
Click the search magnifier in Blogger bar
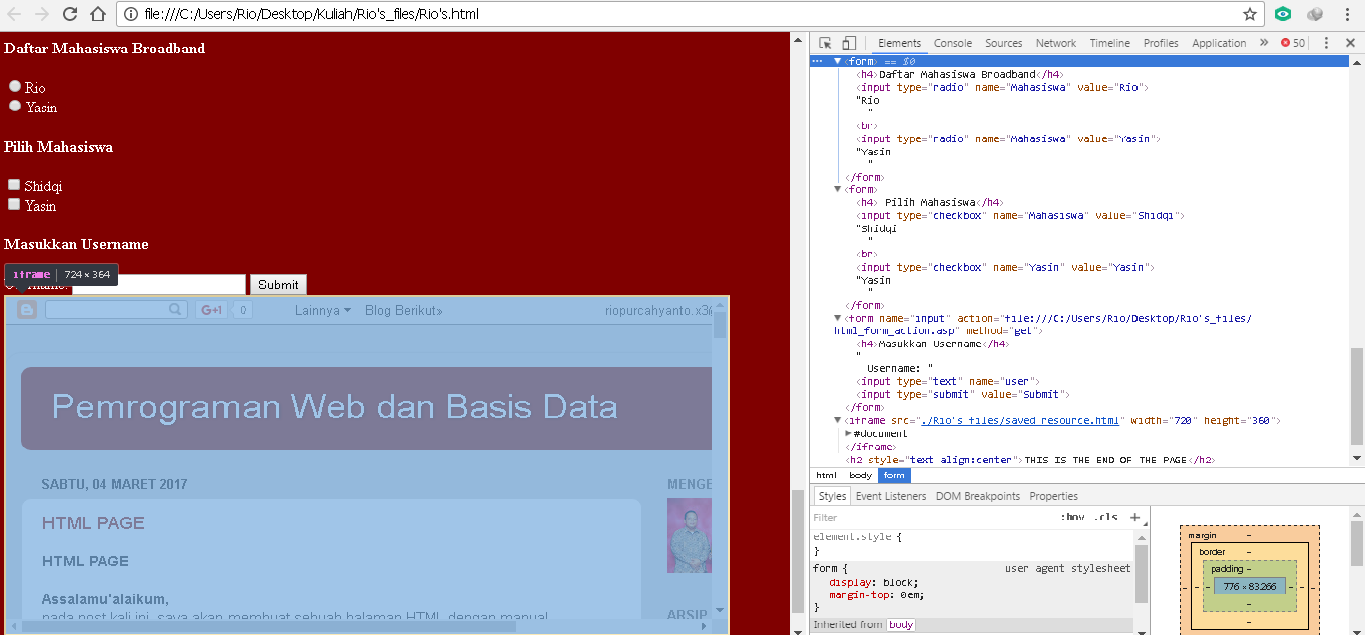click(175, 310)
